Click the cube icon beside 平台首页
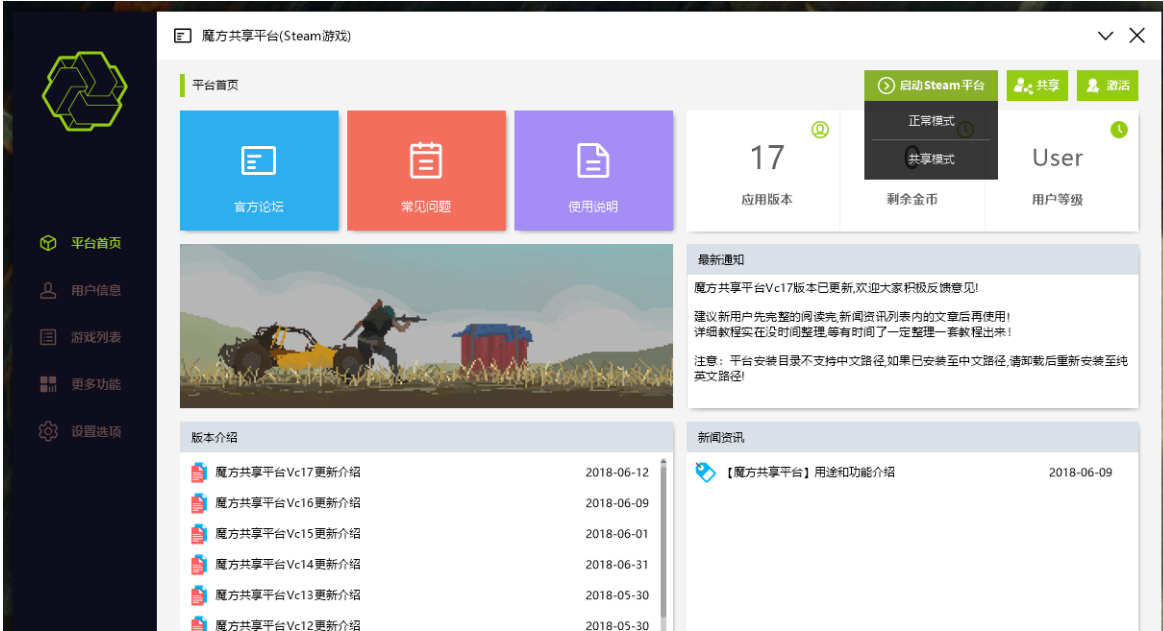The image size is (1163, 631). [x=48, y=243]
